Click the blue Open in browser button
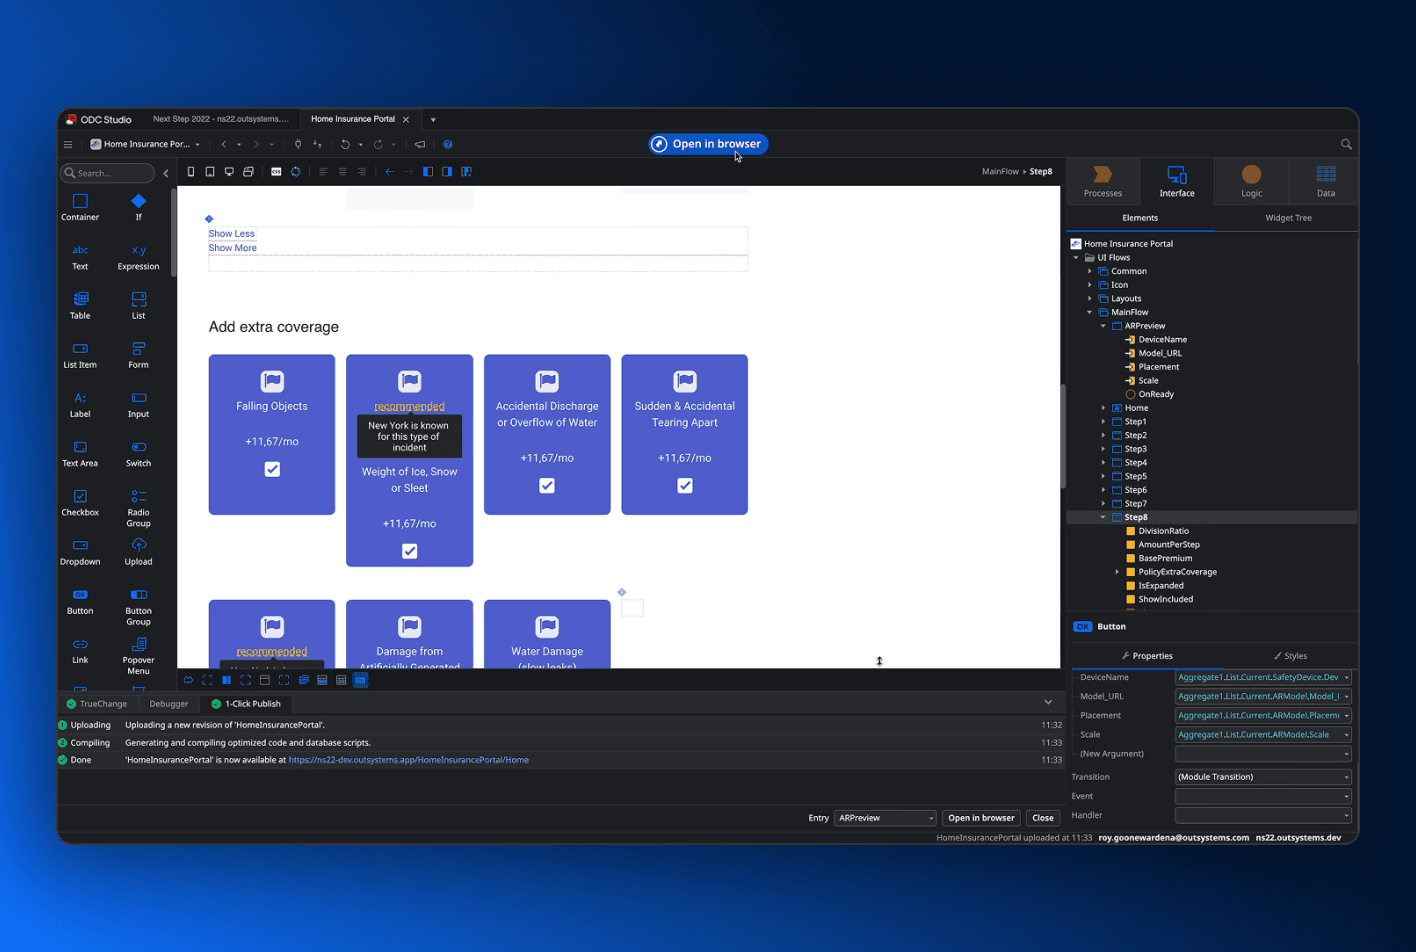The height and width of the screenshot is (952, 1416). [708, 144]
